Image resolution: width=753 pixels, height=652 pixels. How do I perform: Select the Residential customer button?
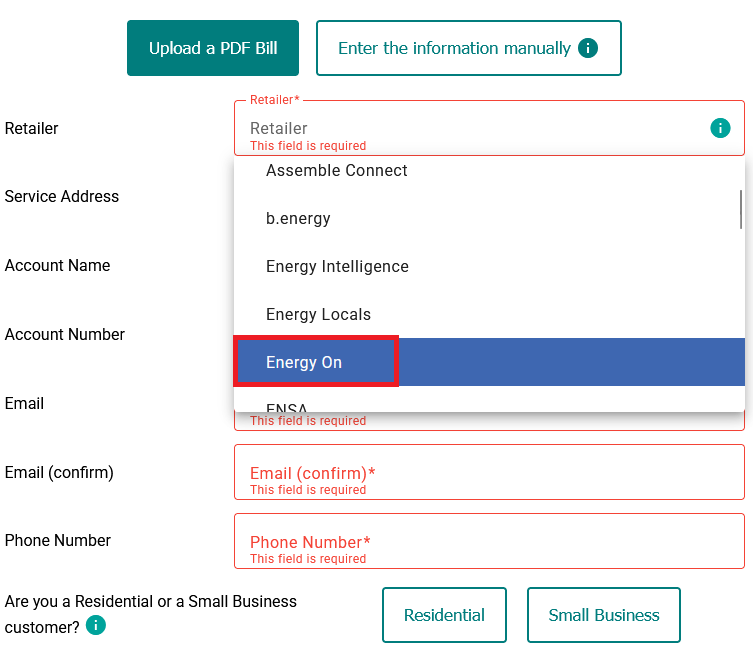[444, 615]
